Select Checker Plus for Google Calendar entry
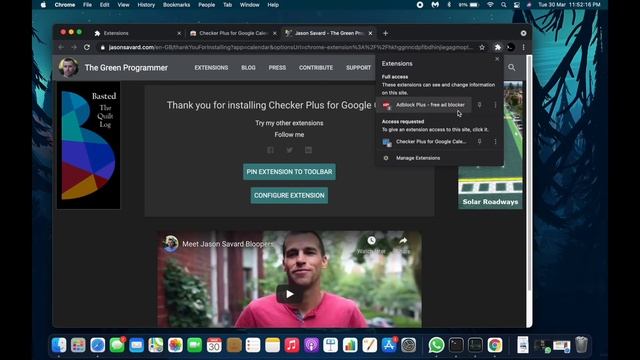The width and height of the screenshot is (640, 360). (x=425, y=142)
